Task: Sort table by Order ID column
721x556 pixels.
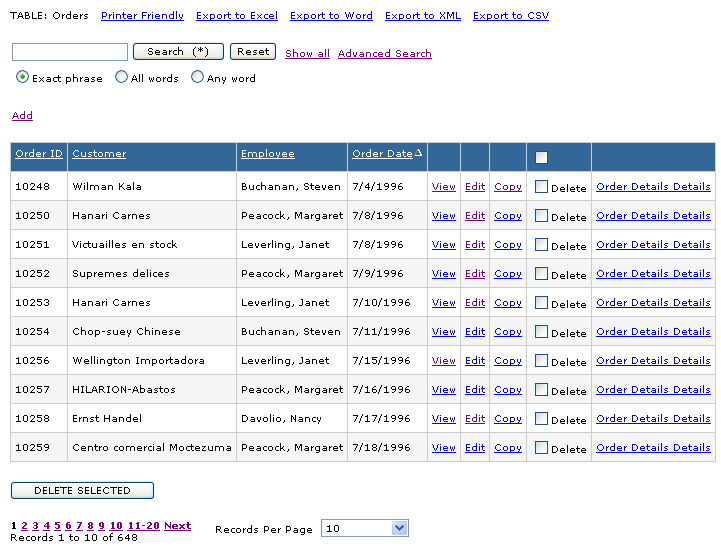Action: click(x=39, y=154)
